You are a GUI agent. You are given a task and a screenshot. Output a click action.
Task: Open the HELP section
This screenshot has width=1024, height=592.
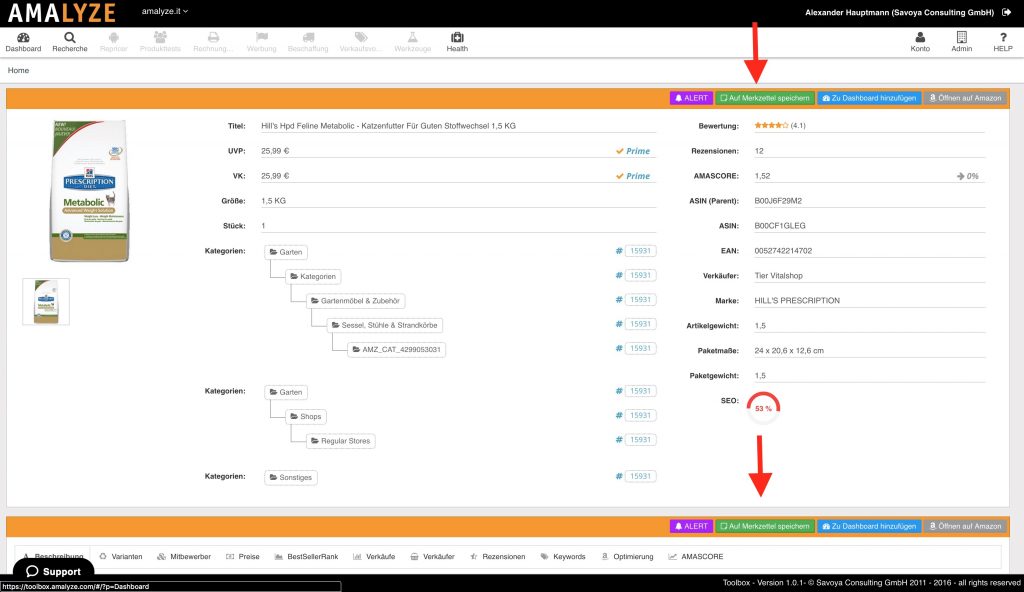pyautogui.click(x=1003, y=42)
